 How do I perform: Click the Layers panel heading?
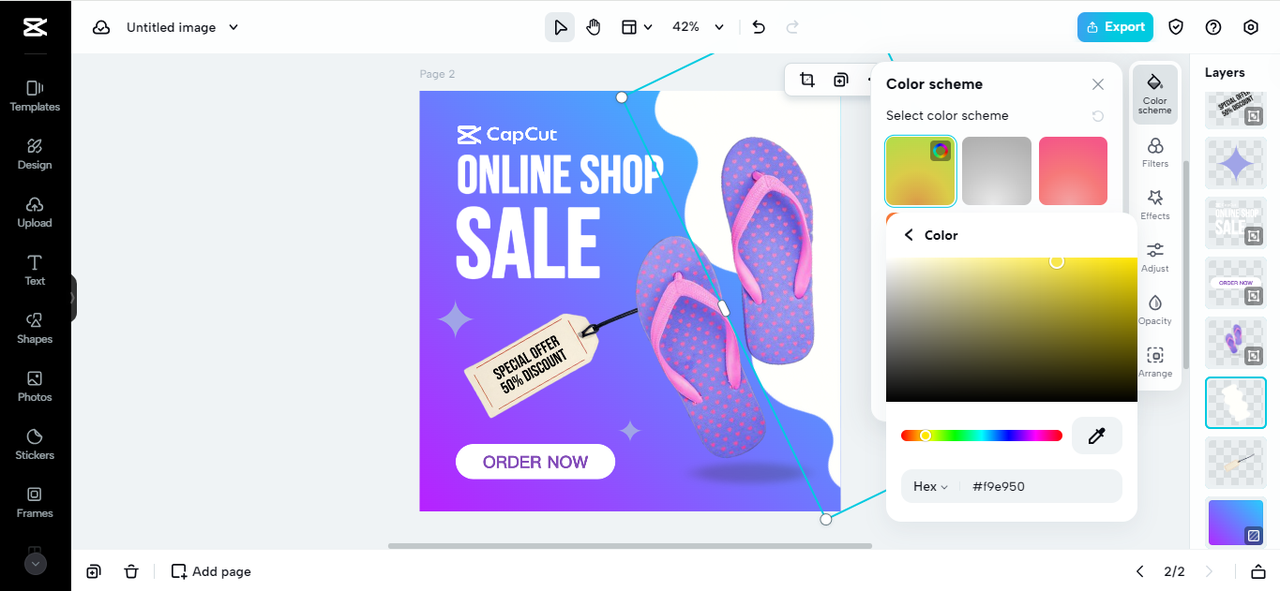pos(1224,72)
